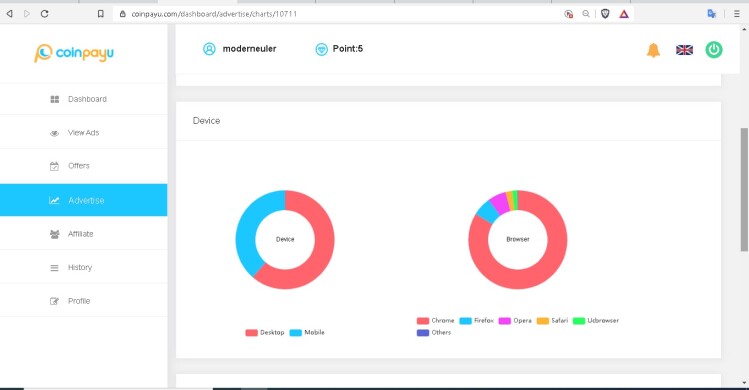Toggle Chrome legend in Browser chart
749x390 pixels.
click(435, 321)
